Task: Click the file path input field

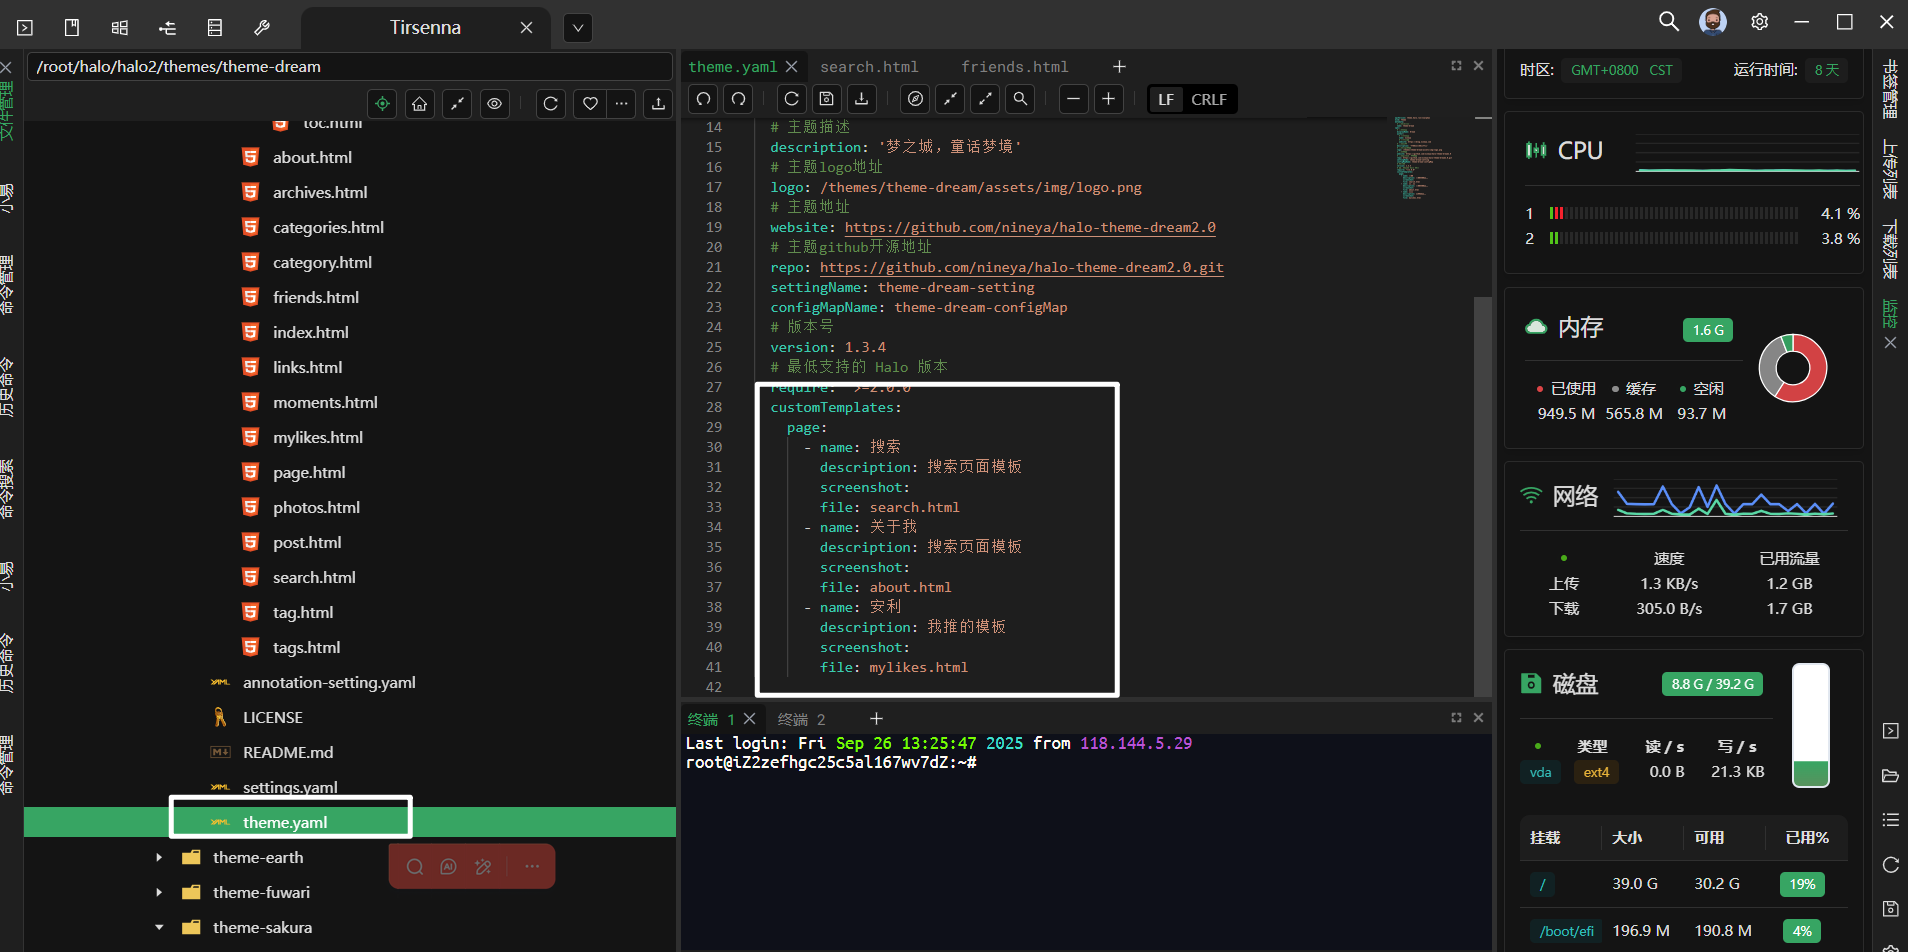Action: point(350,67)
